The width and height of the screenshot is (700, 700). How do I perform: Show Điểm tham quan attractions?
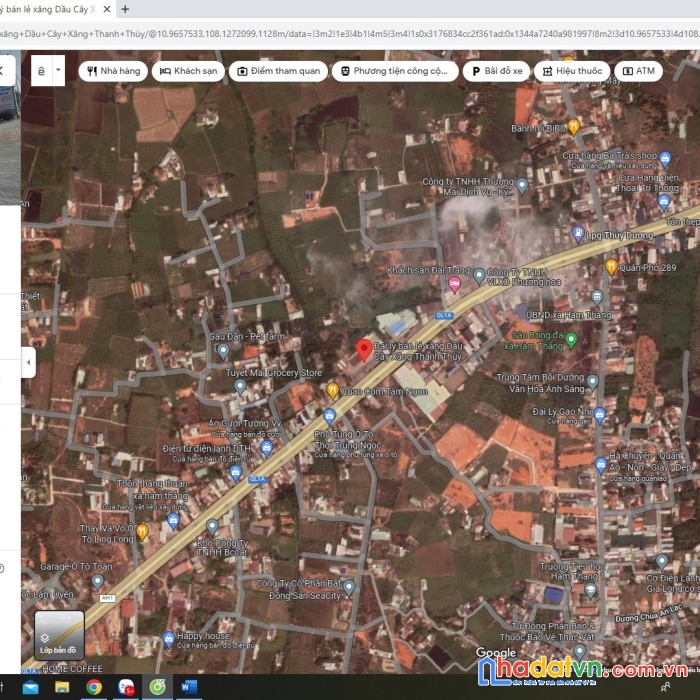279,71
